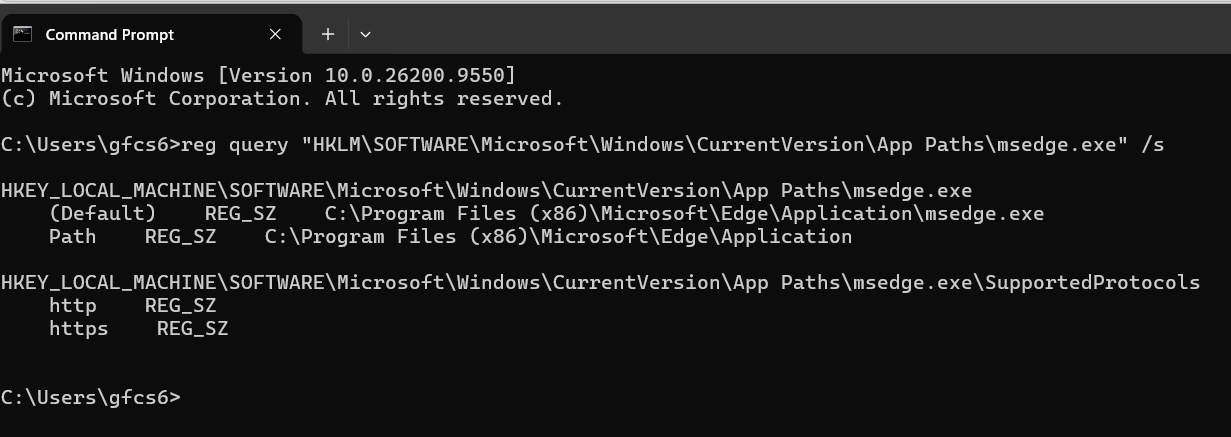The image size is (1231, 437).
Task: Click the Command Prompt terminal icon in tab
Action: [22, 34]
